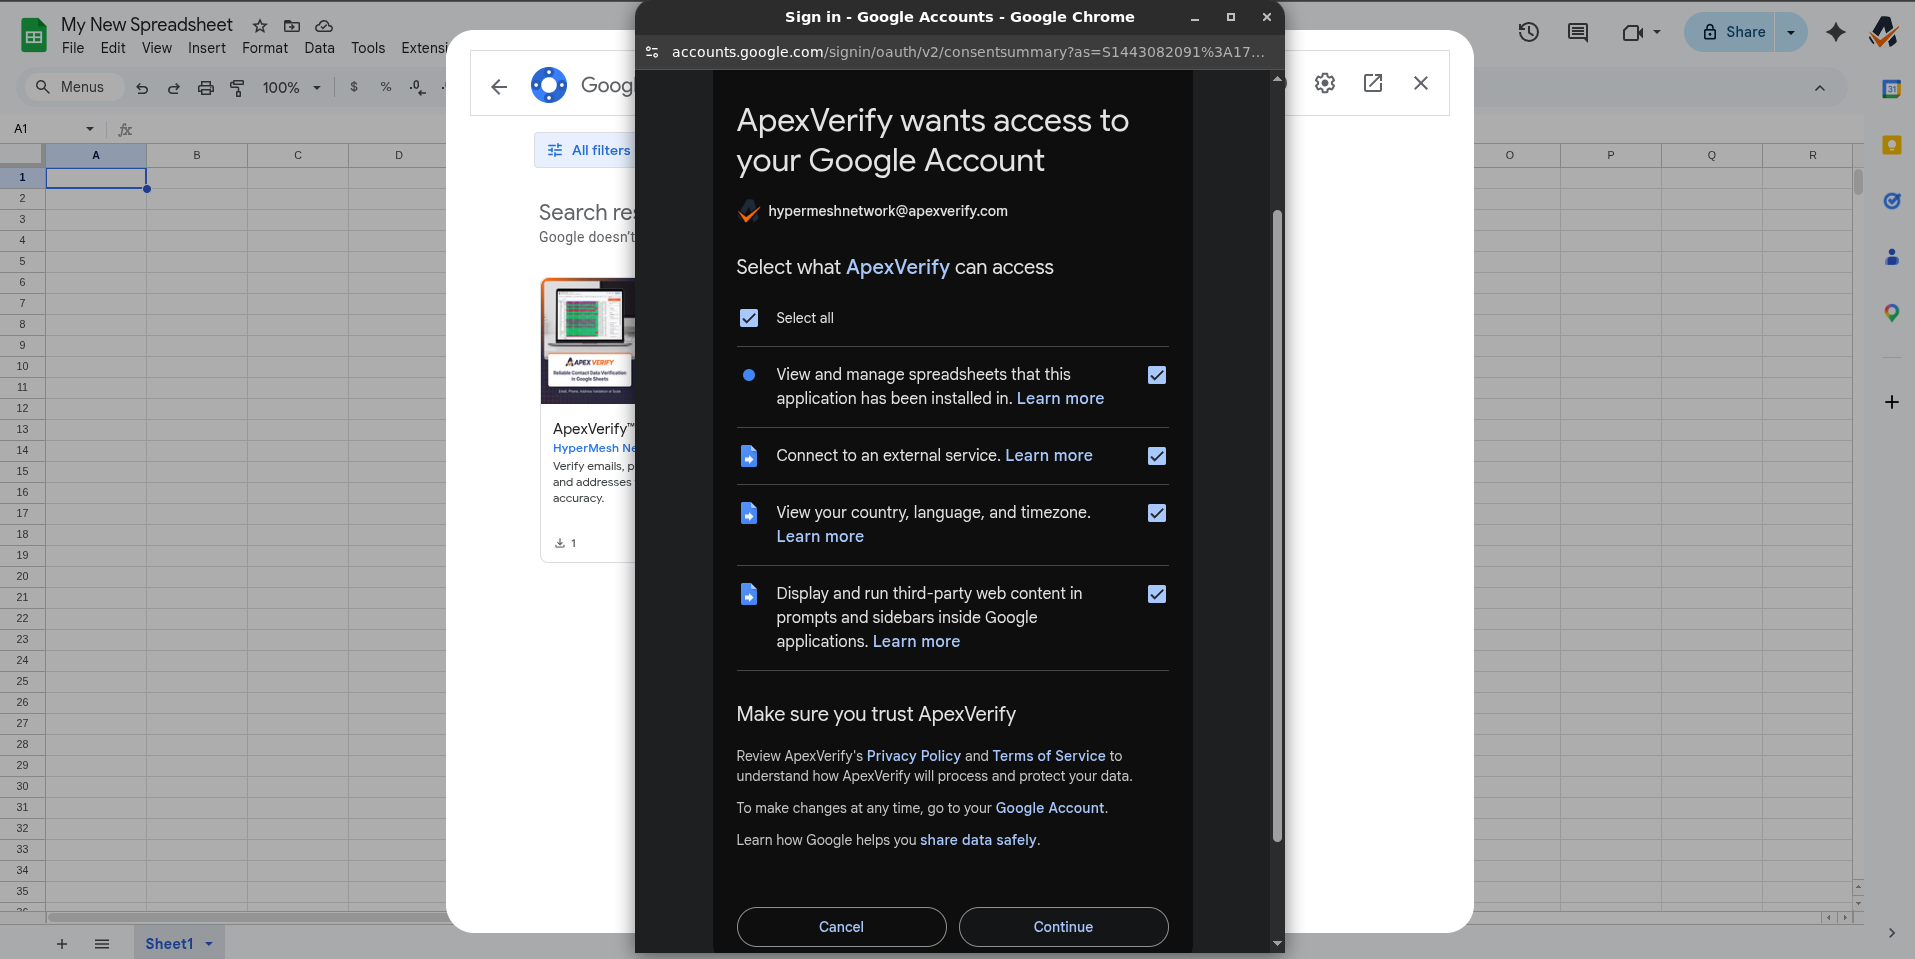Open the View menu
The image size is (1915, 959).
157,48
